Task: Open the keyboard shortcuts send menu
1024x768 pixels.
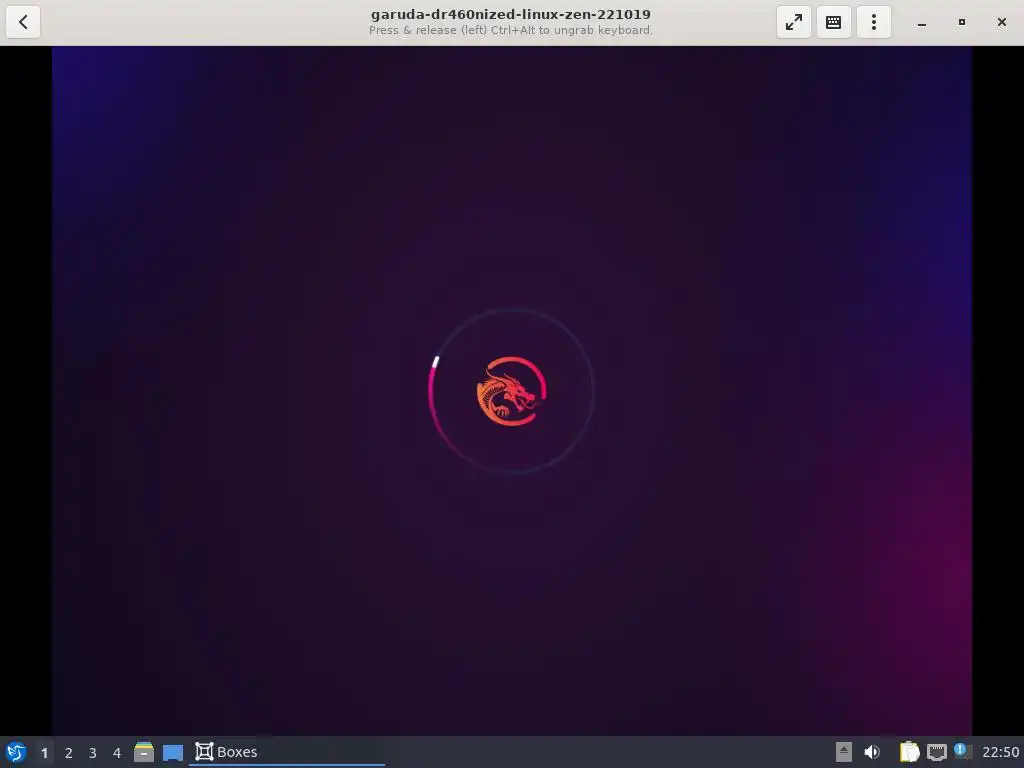Action: tap(833, 22)
